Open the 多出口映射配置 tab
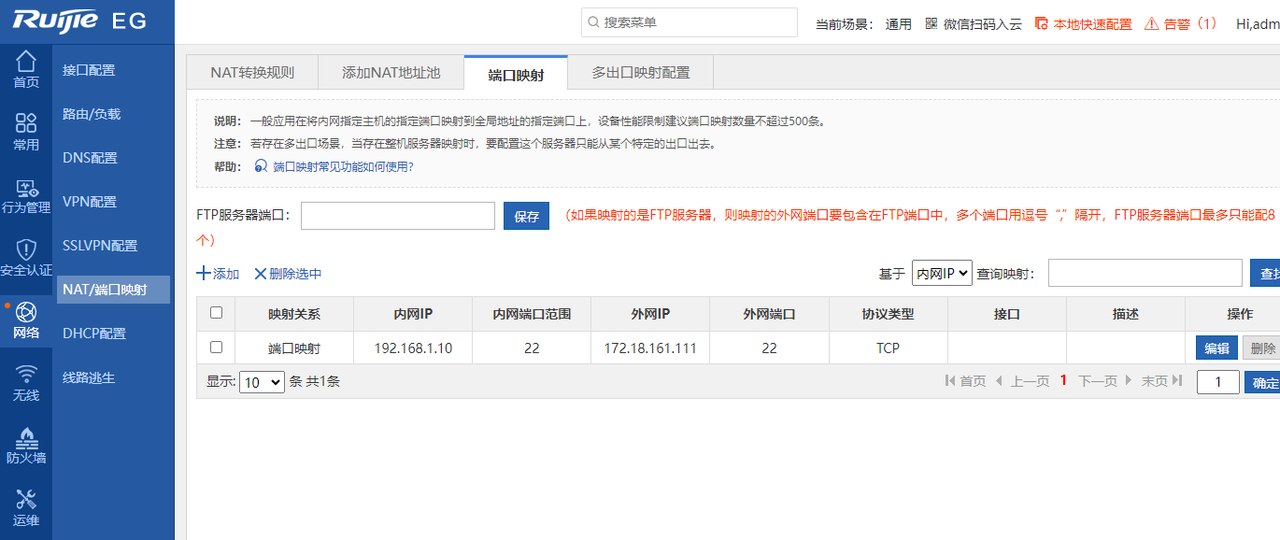 pos(640,73)
